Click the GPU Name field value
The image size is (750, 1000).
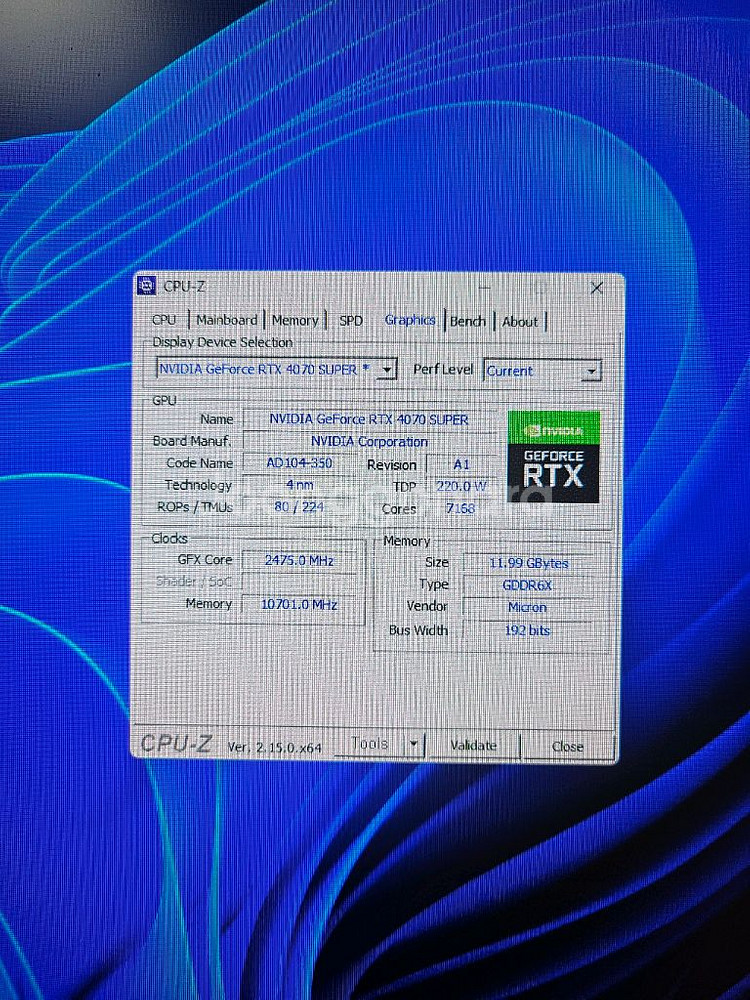click(369, 419)
